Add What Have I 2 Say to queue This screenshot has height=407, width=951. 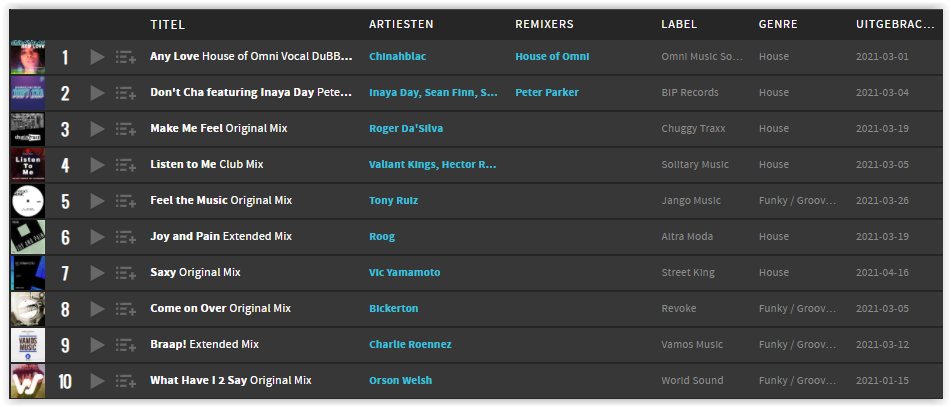126,381
